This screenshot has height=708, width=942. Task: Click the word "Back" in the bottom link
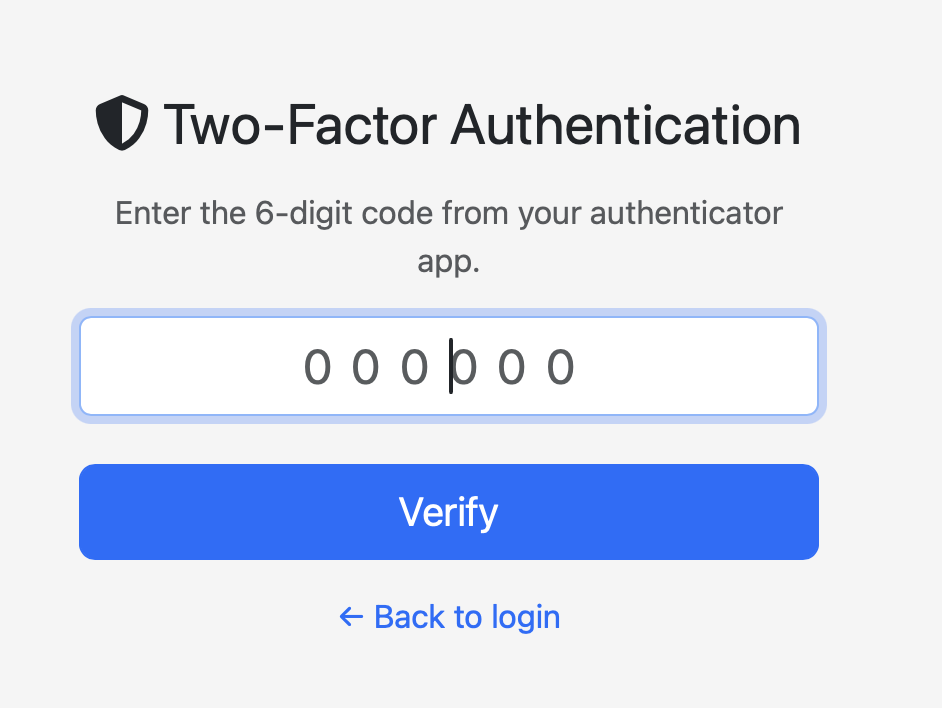pyautogui.click(x=409, y=617)
